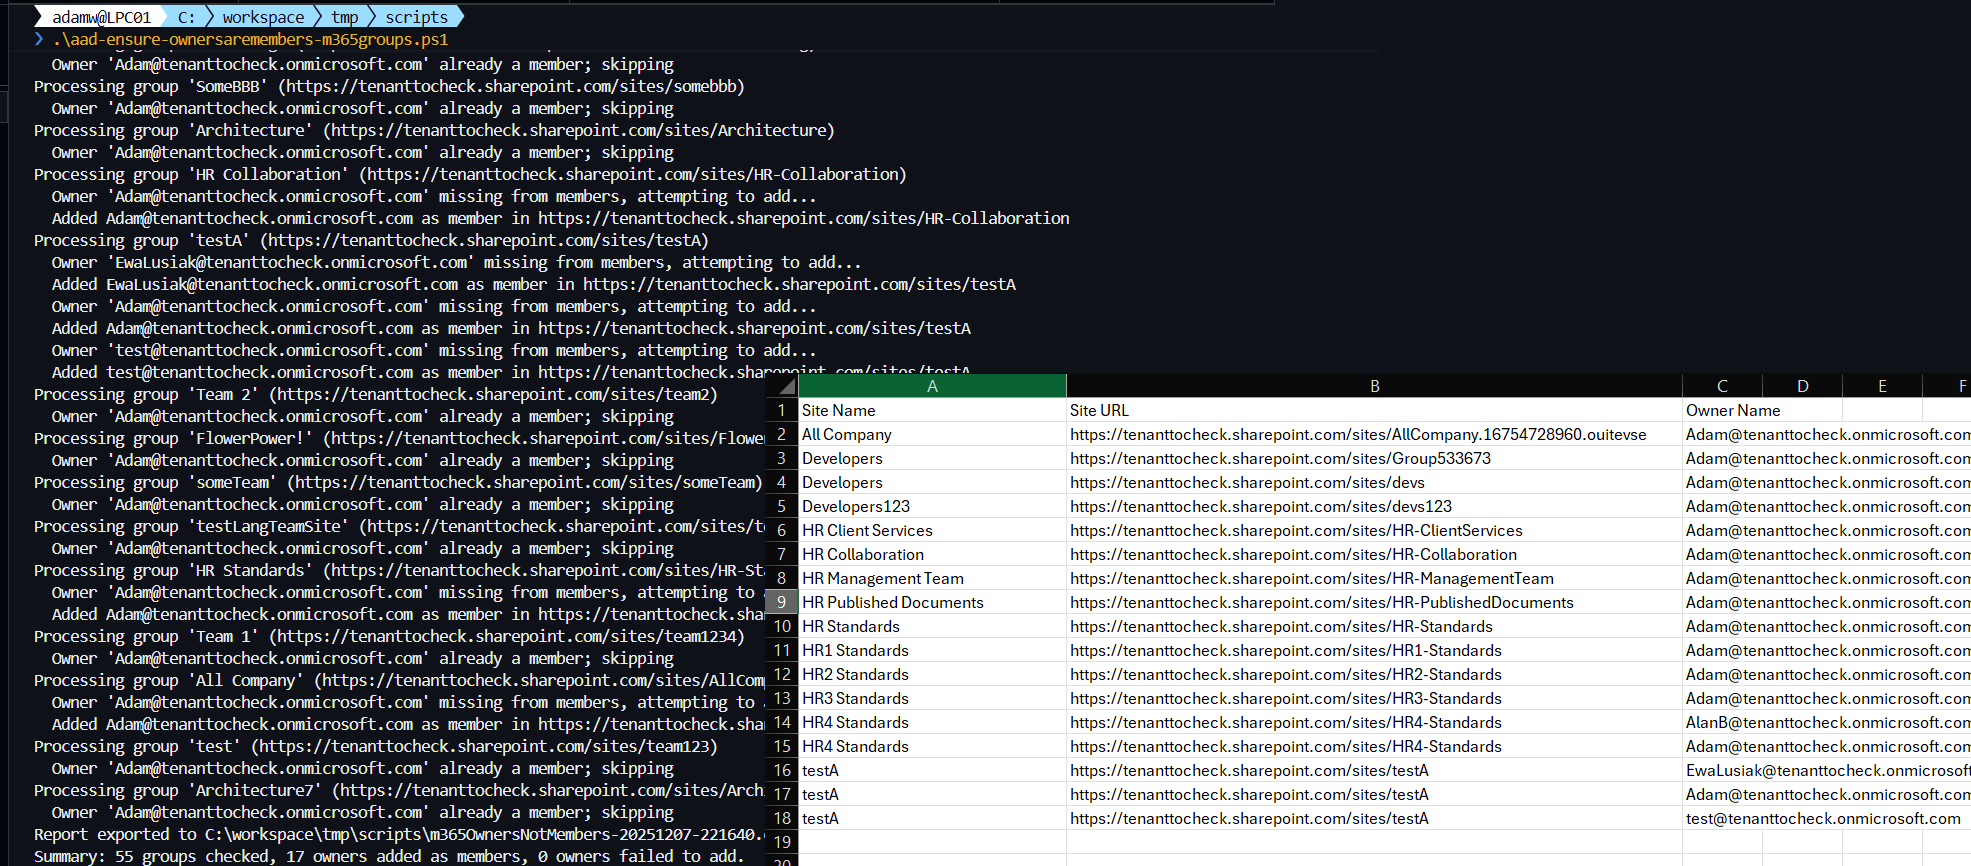Click the sites/HR-ClientServices URL cell

(x=1374, y=530)
